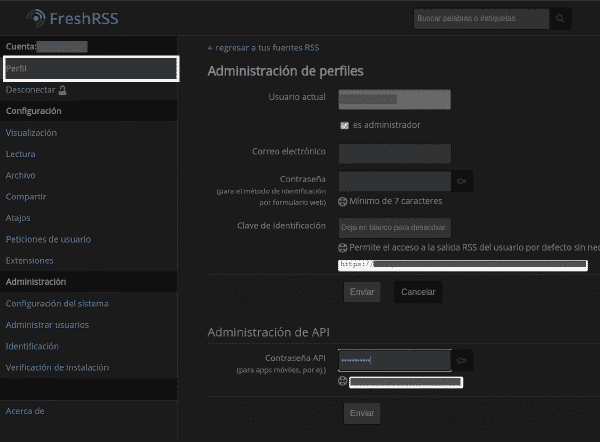Click the Administración de API heading
This screenshot has height=442, width=600.
click(268, 332)
